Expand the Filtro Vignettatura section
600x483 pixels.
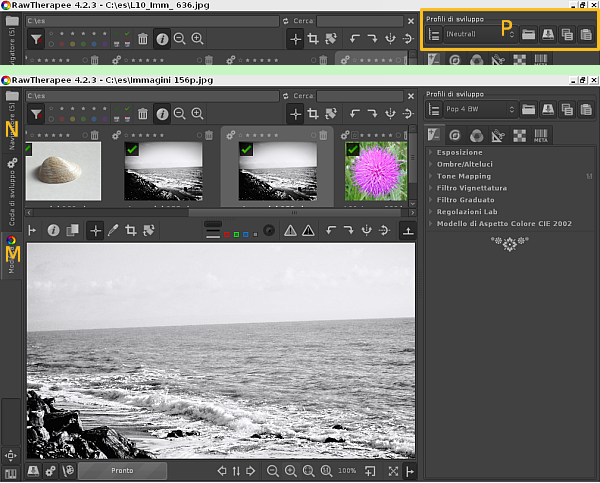click(470, 188)
